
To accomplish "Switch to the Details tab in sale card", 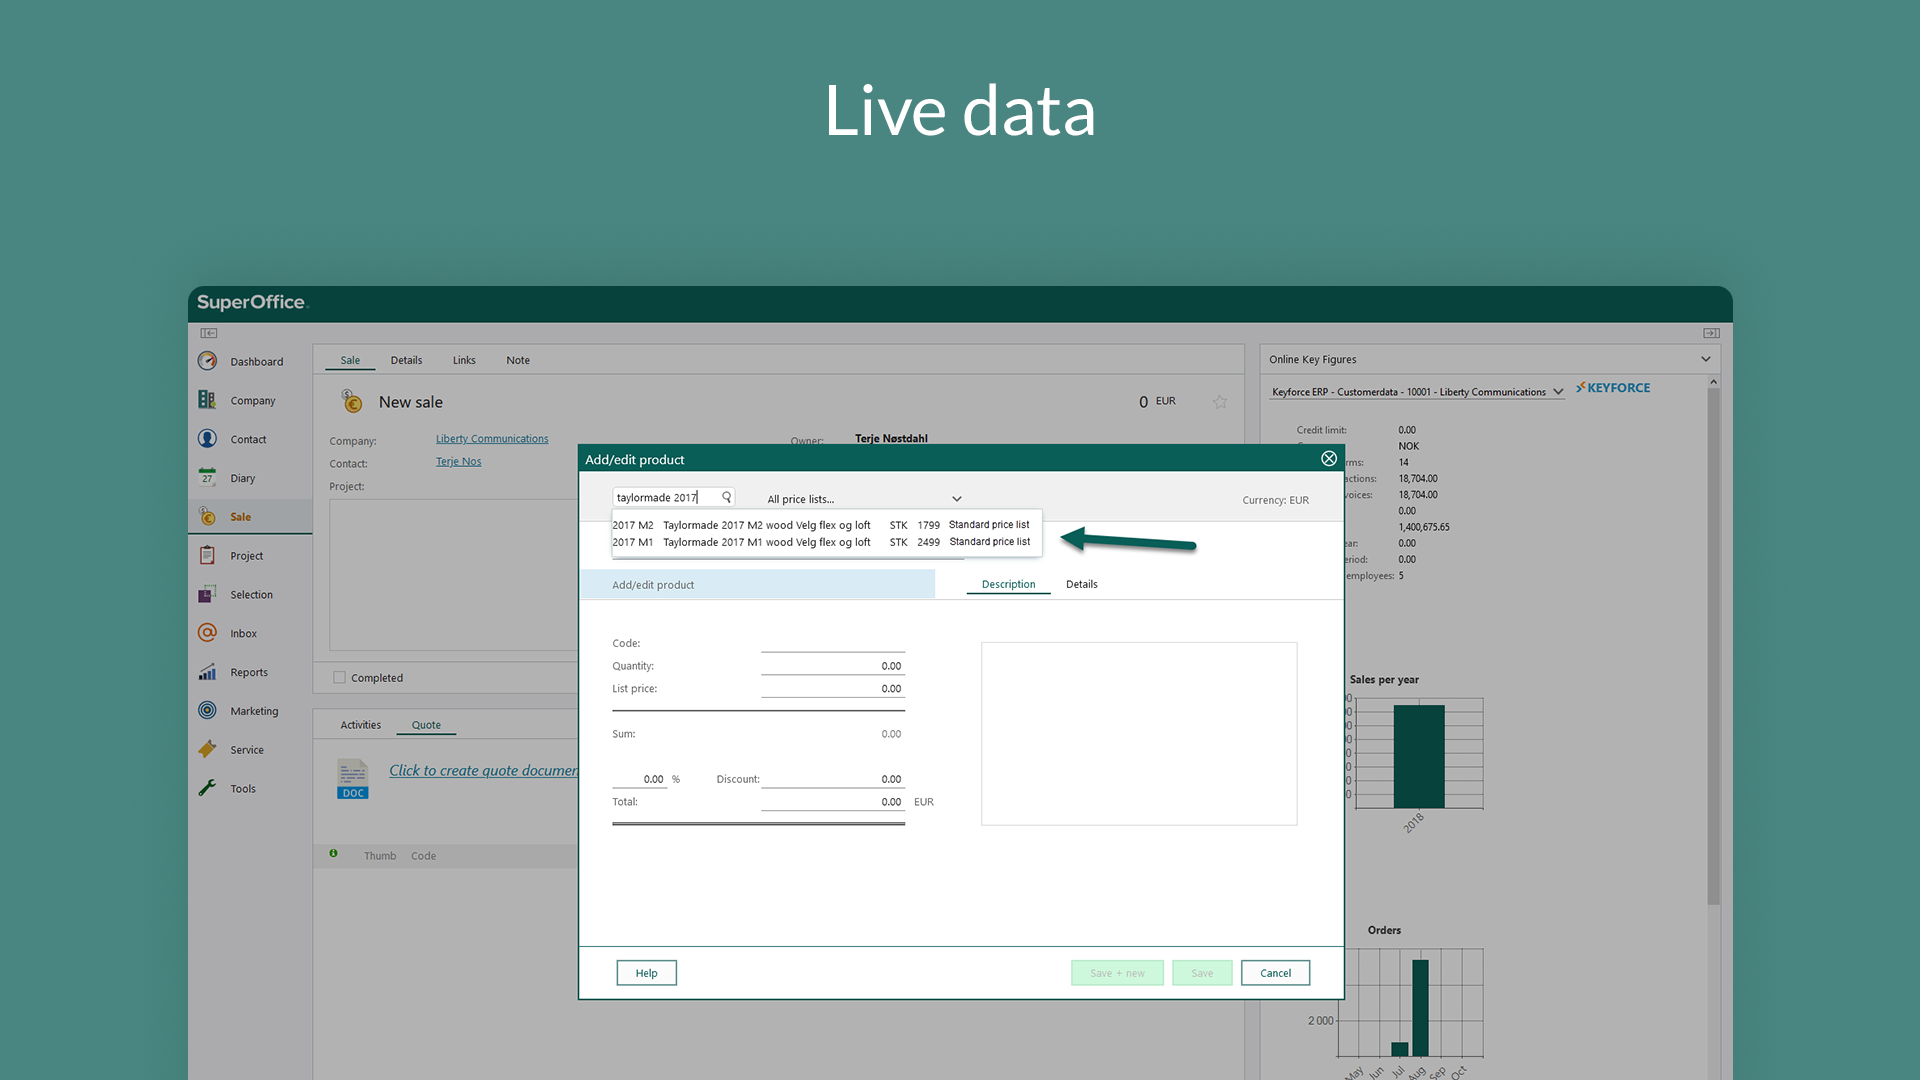I will click(x=406, y=360).
